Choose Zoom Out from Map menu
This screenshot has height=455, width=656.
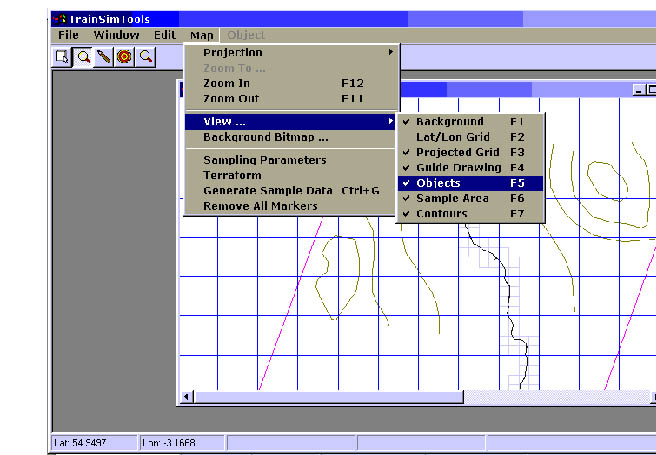point(292,99)
